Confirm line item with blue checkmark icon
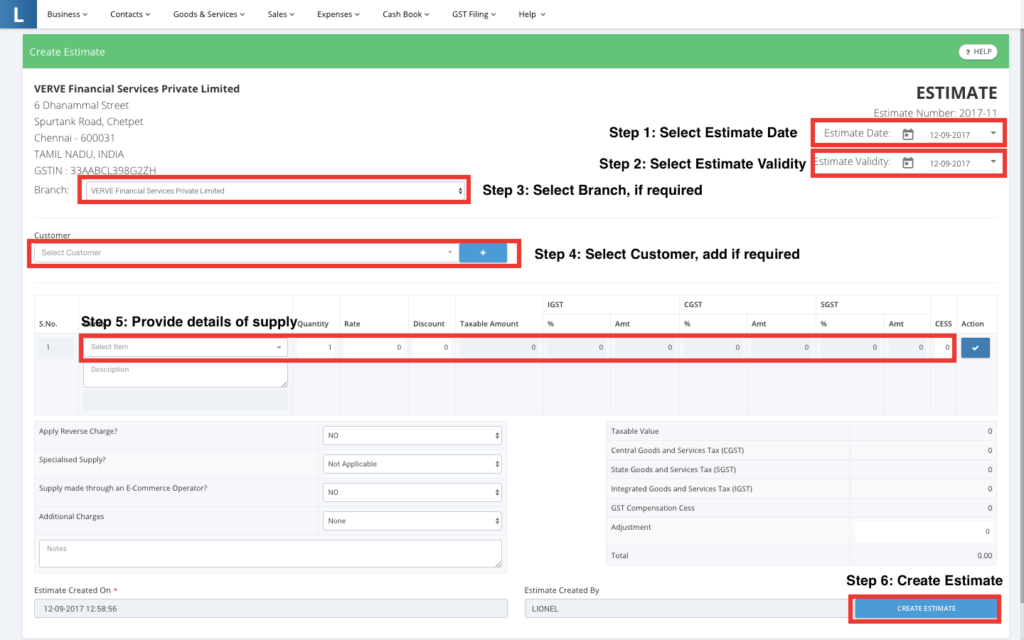The height and width of the screenshot is (640, 1024). click(x=975, y=347)
